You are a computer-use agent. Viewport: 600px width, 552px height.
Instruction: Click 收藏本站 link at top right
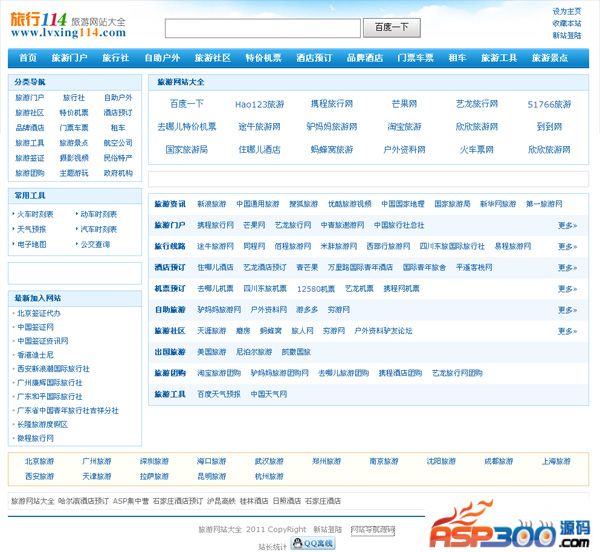(x=567, y=23)
